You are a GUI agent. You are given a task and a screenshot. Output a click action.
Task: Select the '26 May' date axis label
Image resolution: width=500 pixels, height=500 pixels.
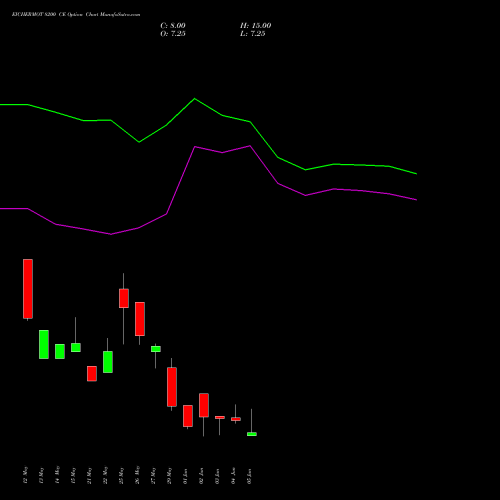coord(138,475)
